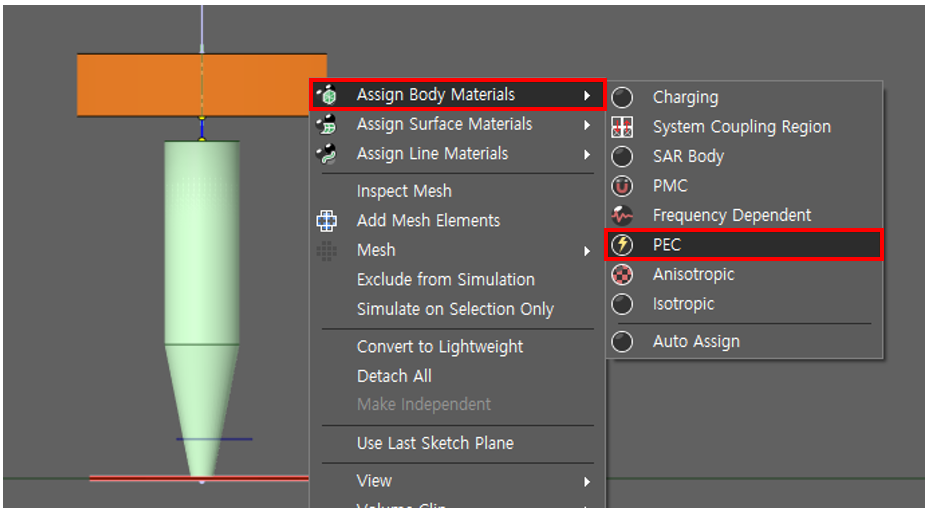
Task: Pick Auto Assign material option
Action: click(696, 341)
